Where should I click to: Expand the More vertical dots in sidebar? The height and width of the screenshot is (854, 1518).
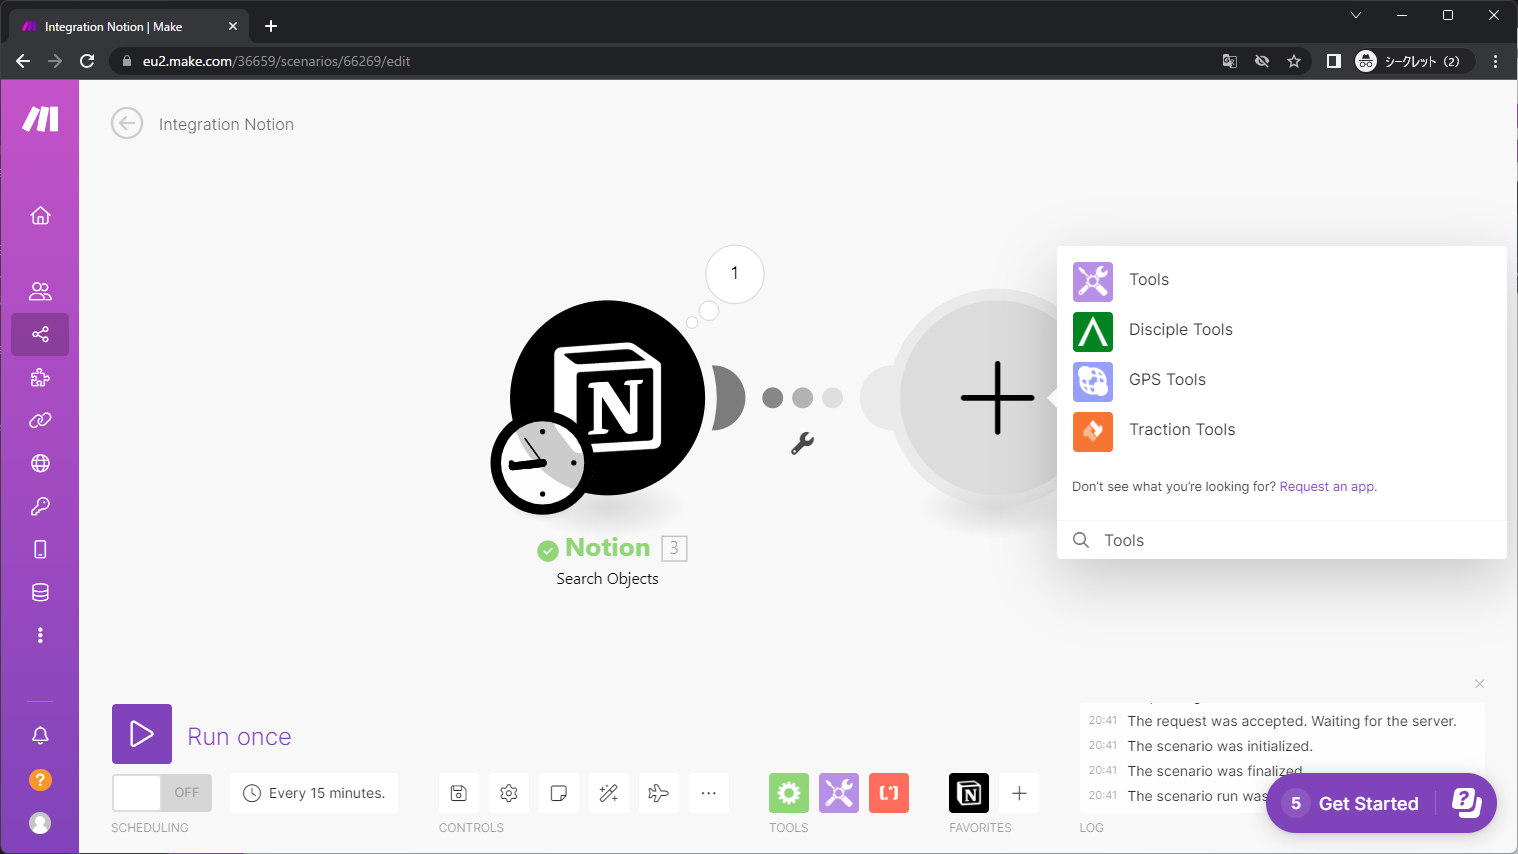(x=40, y=635)
